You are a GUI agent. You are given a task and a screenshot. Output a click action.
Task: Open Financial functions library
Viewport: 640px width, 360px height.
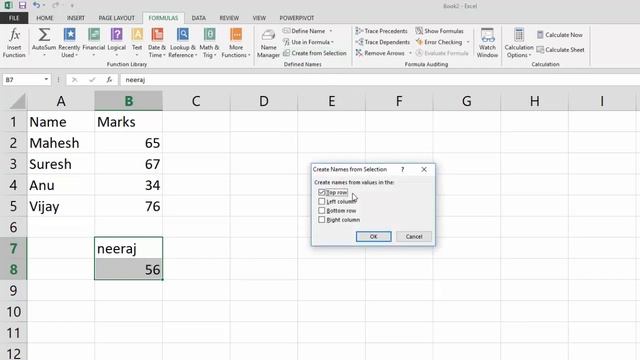[x=93, y=43]
